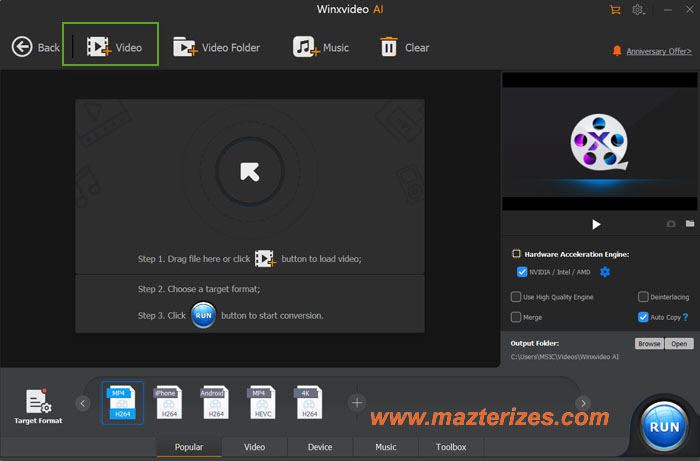Click the drag-file drop zone arrow
The height and width of the screenshot is (461, 700).
click(250, 171)
